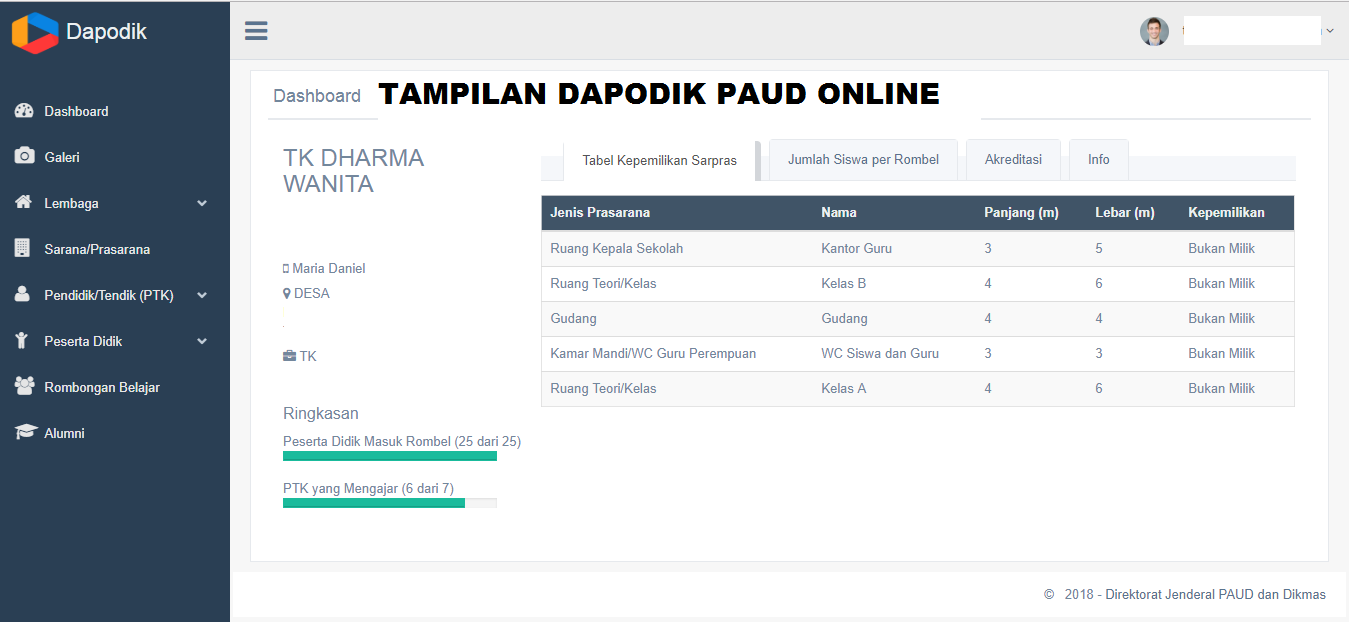Open the account dropdown at top right

coord(1329,30)
